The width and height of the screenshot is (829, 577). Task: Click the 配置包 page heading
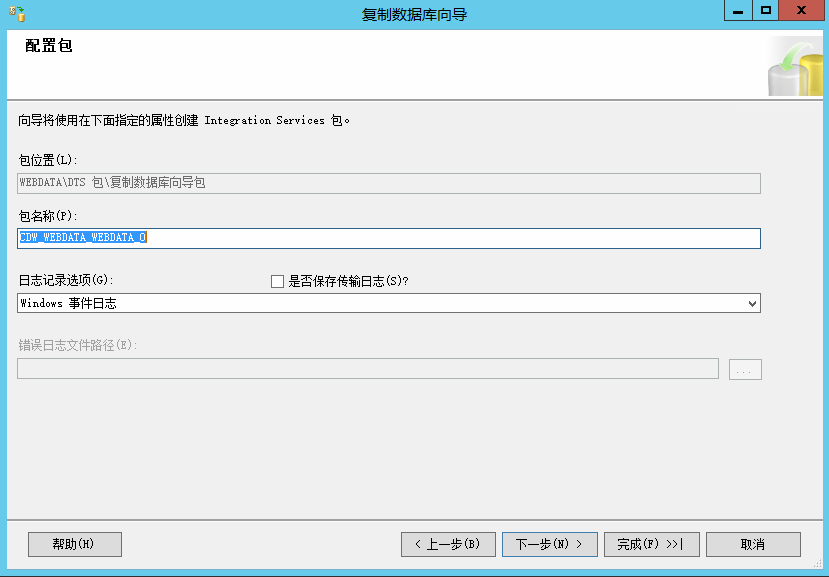click(x=49, y=46)
